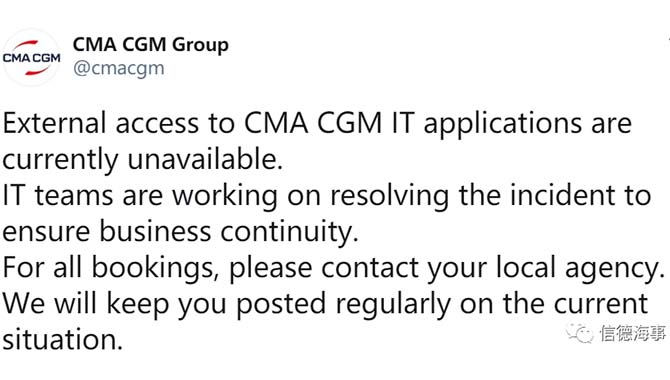Click 'For all bookings, please contact' line
This screenshot has height=380, width=670.
pyautogui.click(x=334, y=268)
